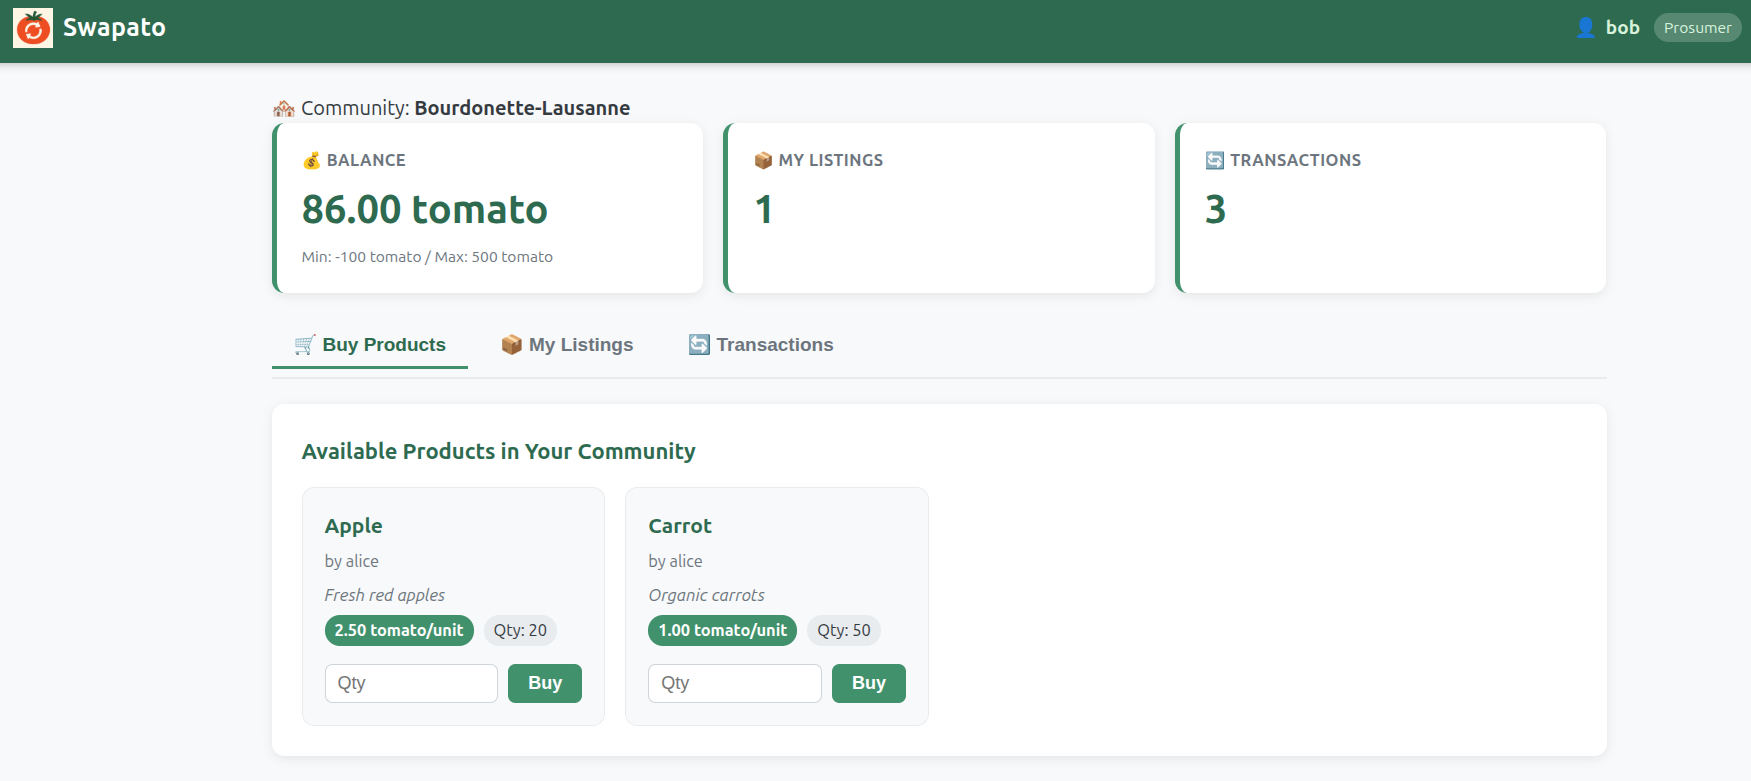Focus the Carrot quantity field
1751x781 pixels.
pyautogui.click(x=735, y=683)
